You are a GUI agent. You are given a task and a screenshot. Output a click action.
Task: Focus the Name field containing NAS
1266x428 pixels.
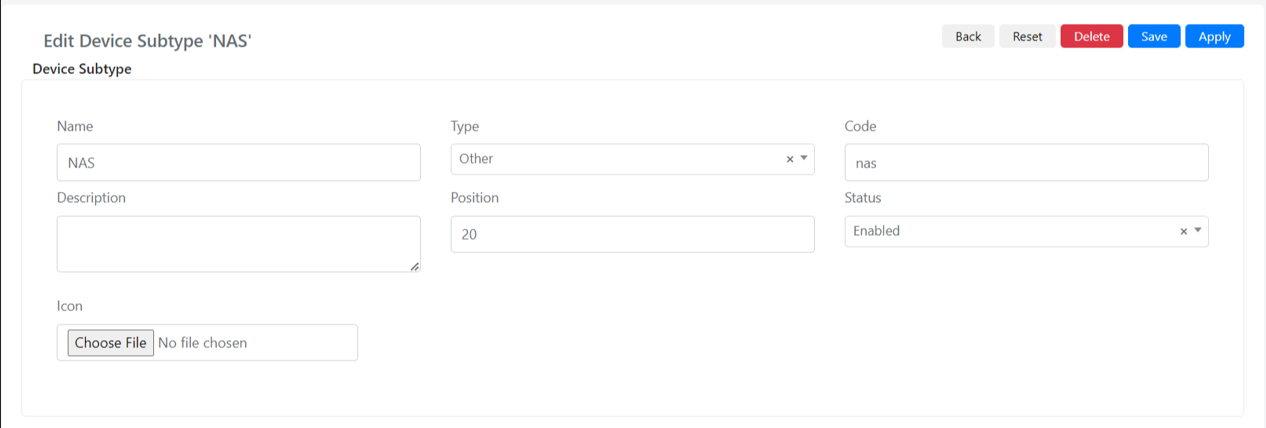(239, 162)
